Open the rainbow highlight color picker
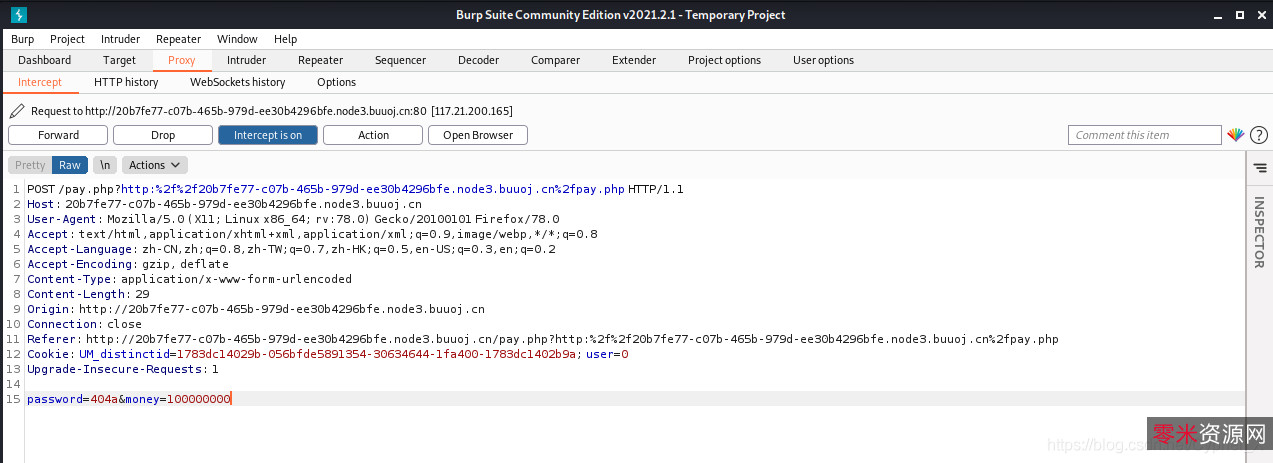Image resolution: width=1273 pixels, height=463 pixels. (x=1236, y=135)
